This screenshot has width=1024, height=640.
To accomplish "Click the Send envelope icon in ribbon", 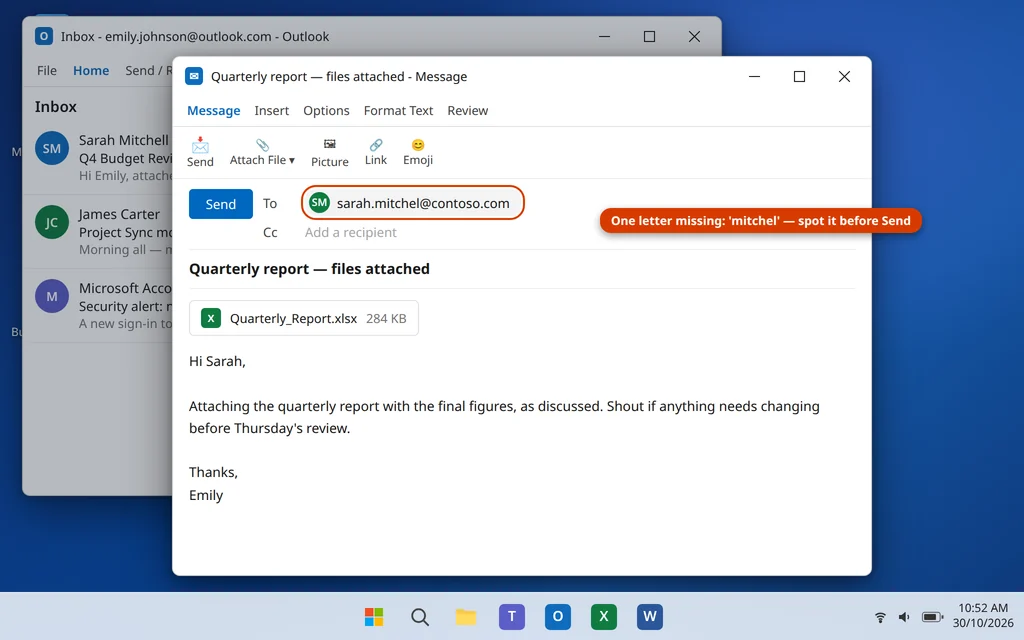I will coord(200,144).
